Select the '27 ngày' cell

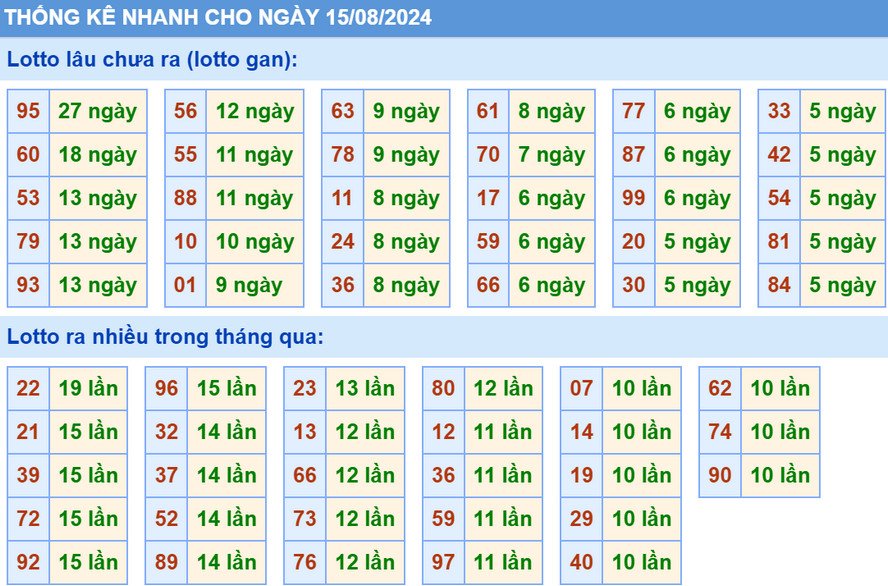click(98, 111)
